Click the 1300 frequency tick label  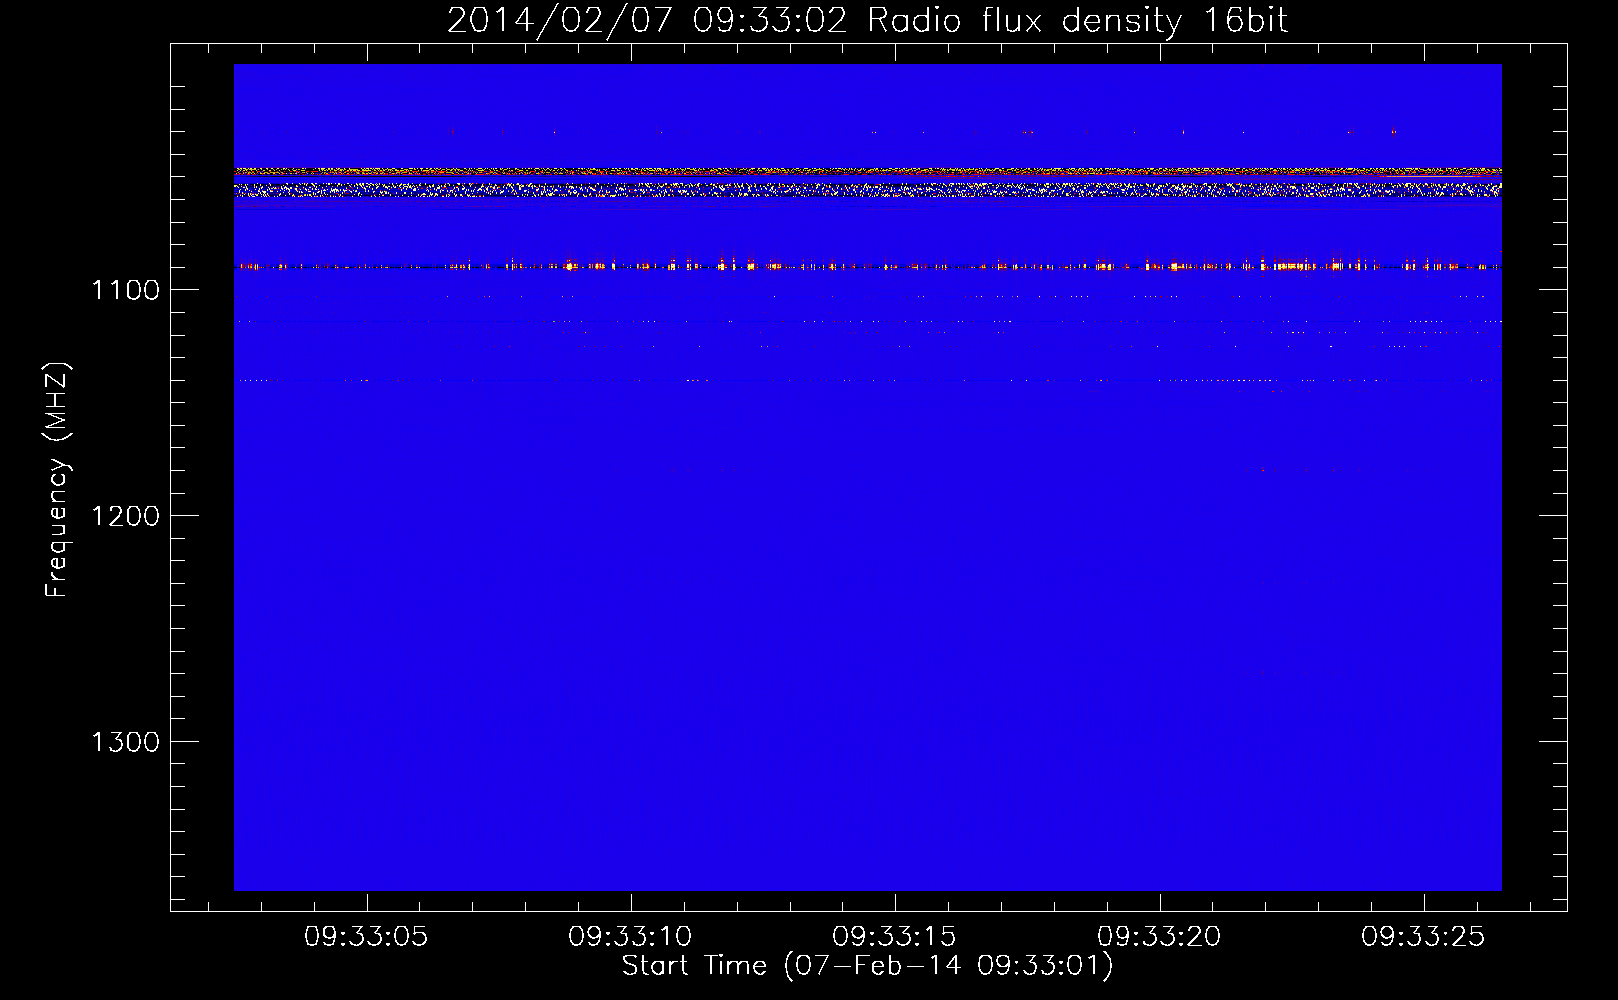click(125, 742)
